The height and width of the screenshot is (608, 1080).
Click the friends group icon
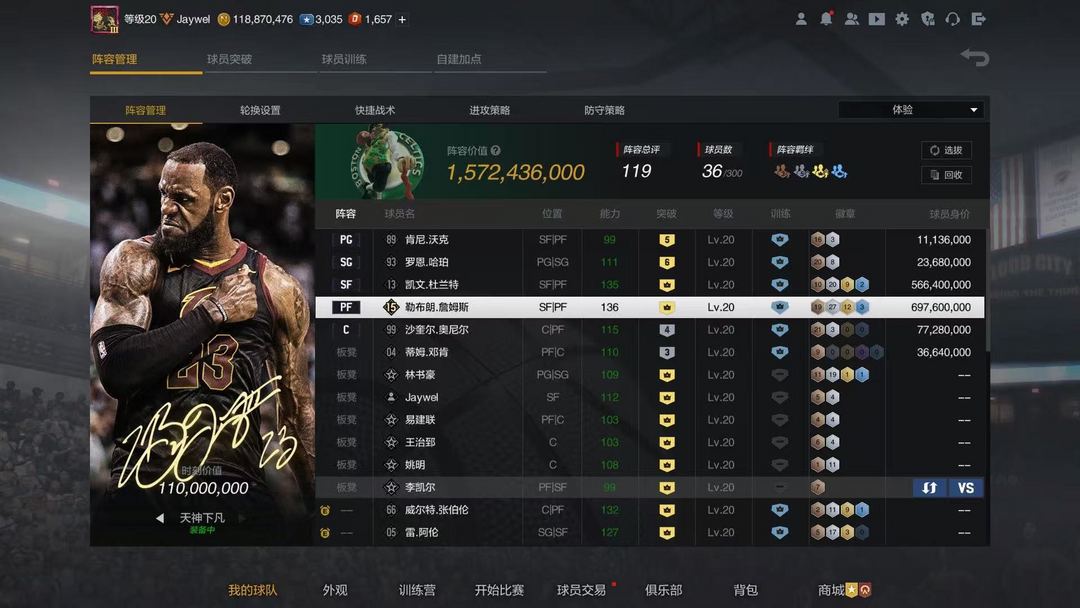point(851,19)
